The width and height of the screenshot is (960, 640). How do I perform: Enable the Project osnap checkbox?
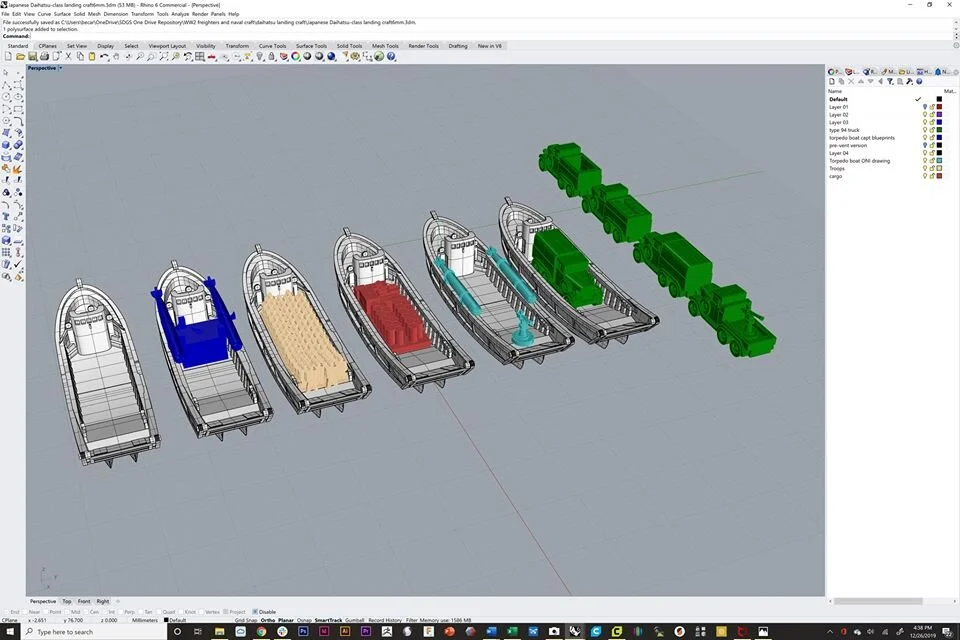(226, 612)
